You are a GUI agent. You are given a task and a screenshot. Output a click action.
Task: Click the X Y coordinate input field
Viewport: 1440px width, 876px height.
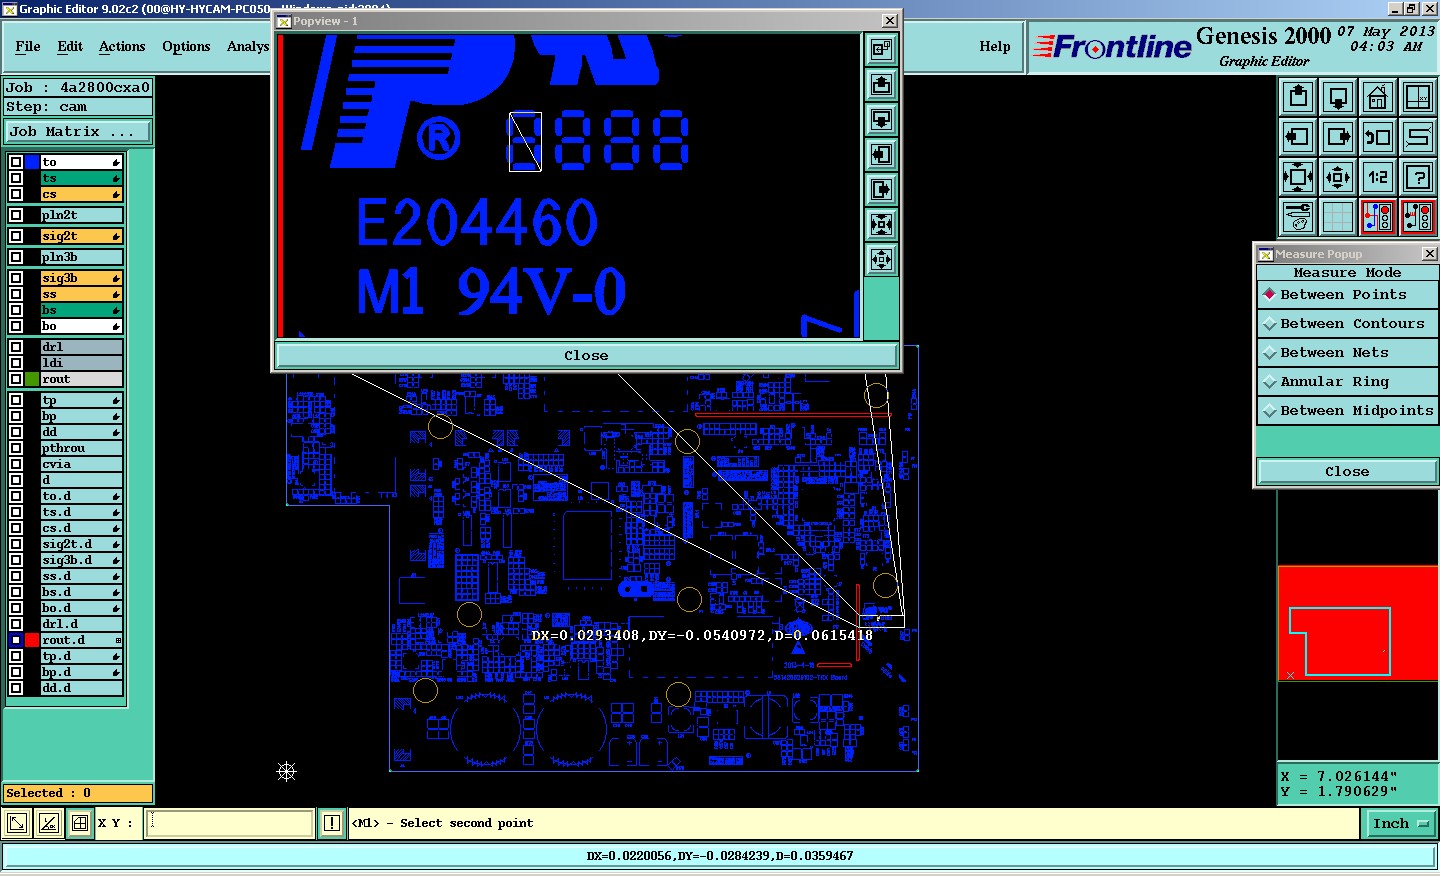pyautogui.click(x=230, y=823)
